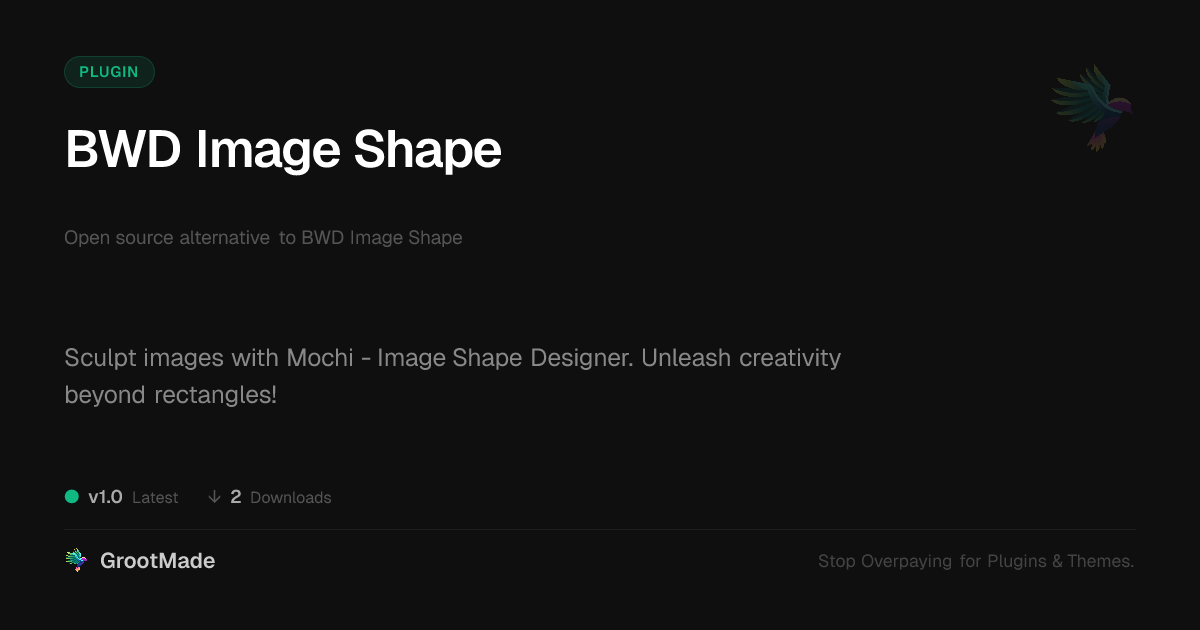Click the v1.0 version number
The image size is (1200, 630).
click(105, 497)
